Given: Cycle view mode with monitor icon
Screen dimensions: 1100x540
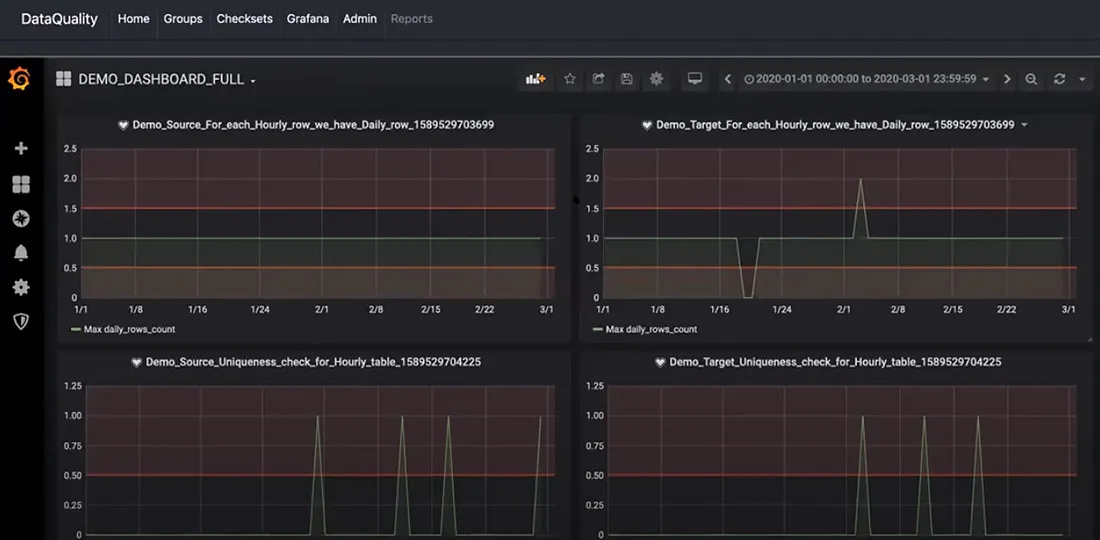Looking at the screenshot, I should (x=694, y=79).
